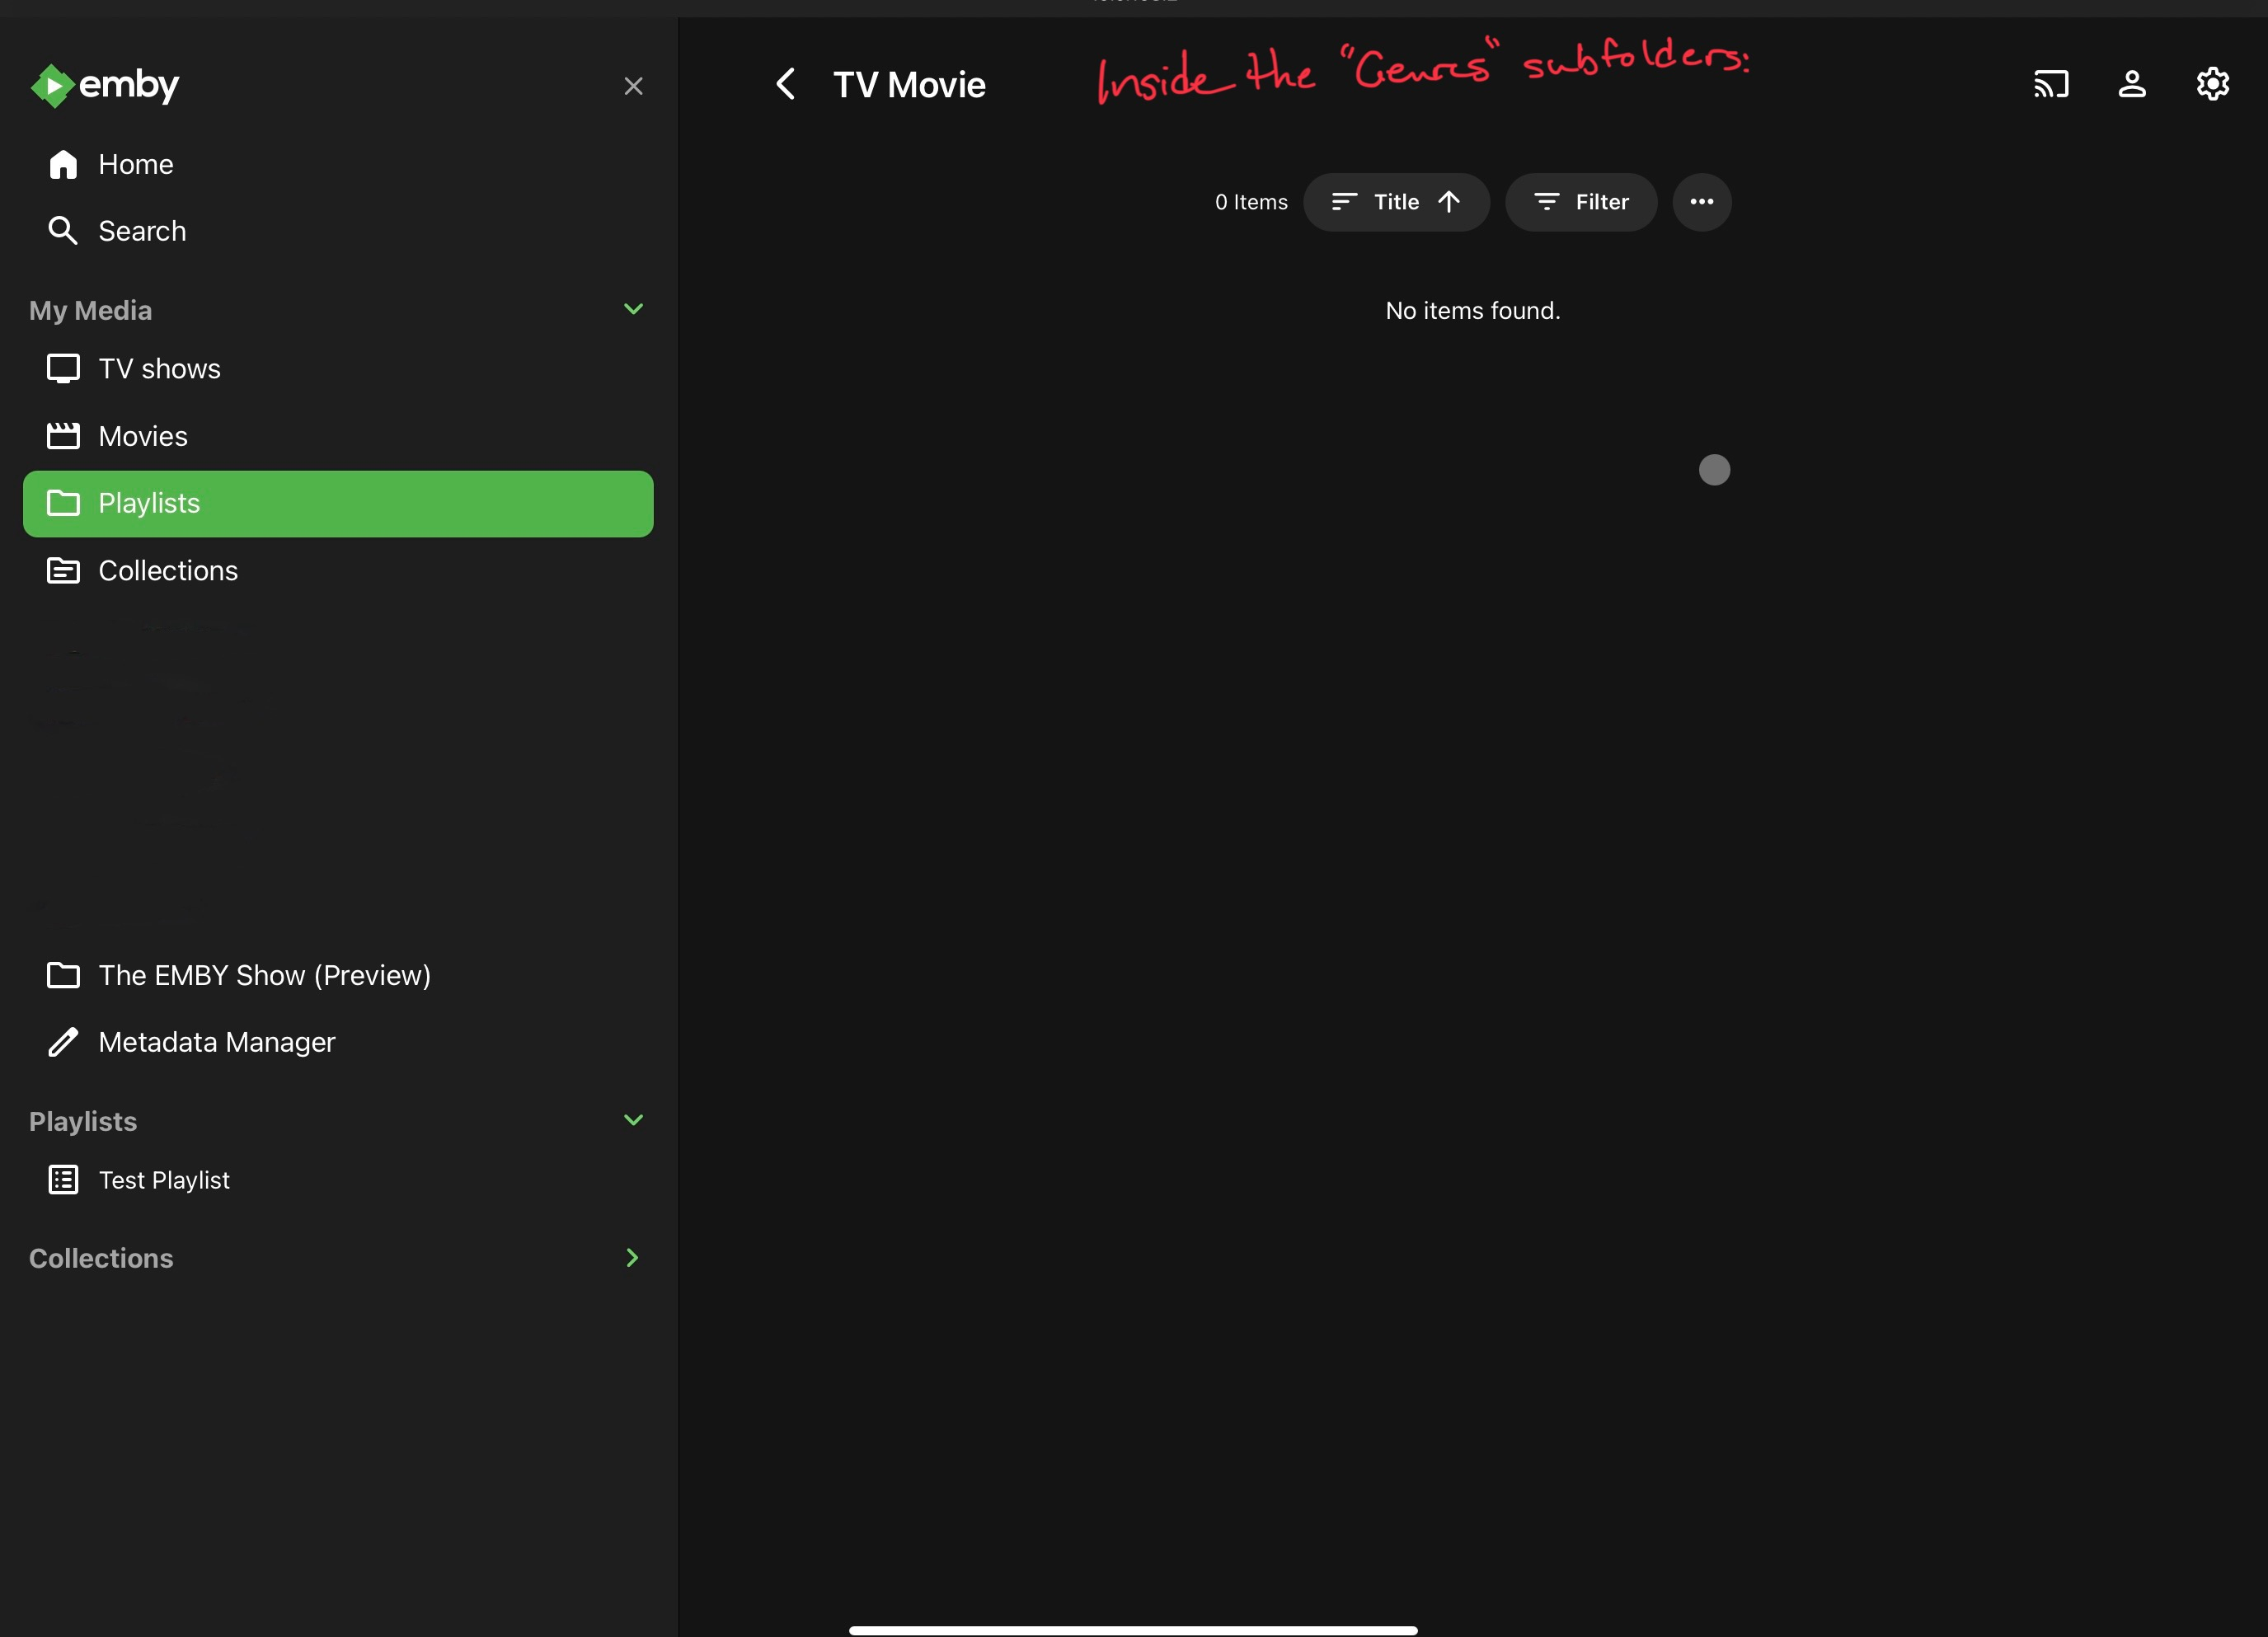Collapse the Playlists section chevron
The width and height of the screenshot is (2268, 1637).
[633, 1120]
